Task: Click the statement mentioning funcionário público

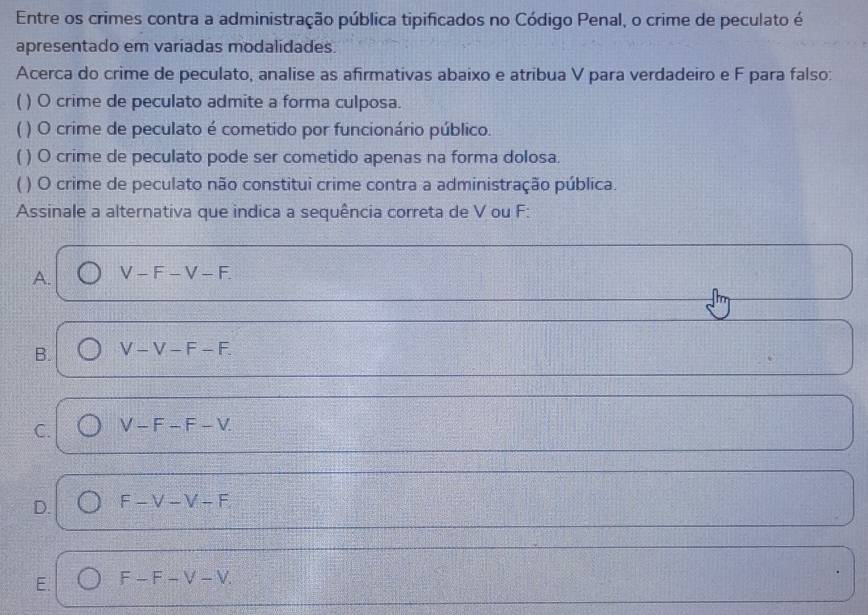Action: pyautogui.click(x=254, y=130)
